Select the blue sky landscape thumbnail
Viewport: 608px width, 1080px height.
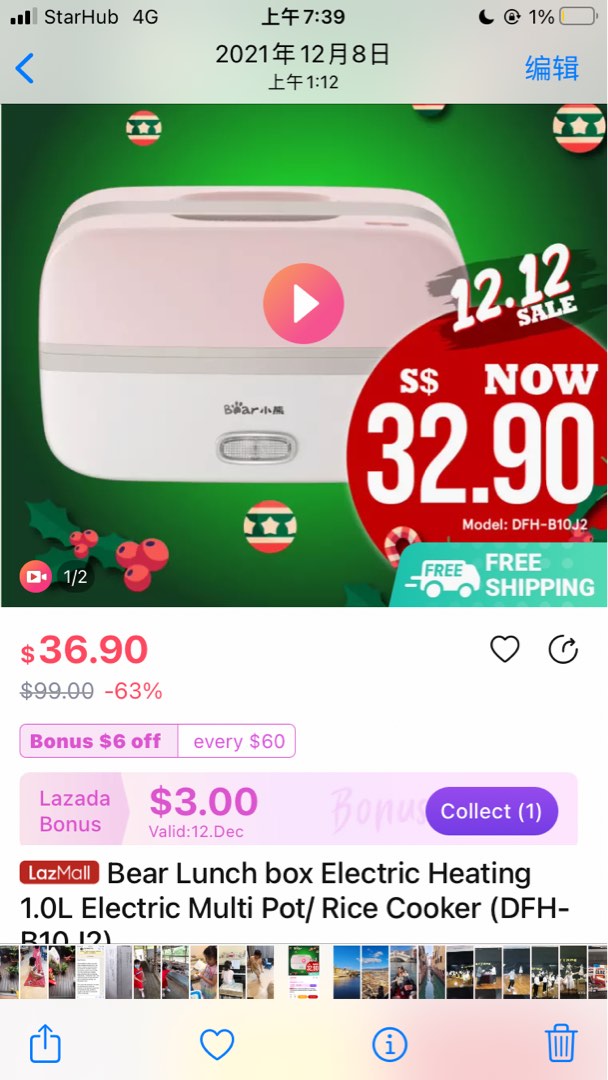pyautogui.click(x=375, y=972)
